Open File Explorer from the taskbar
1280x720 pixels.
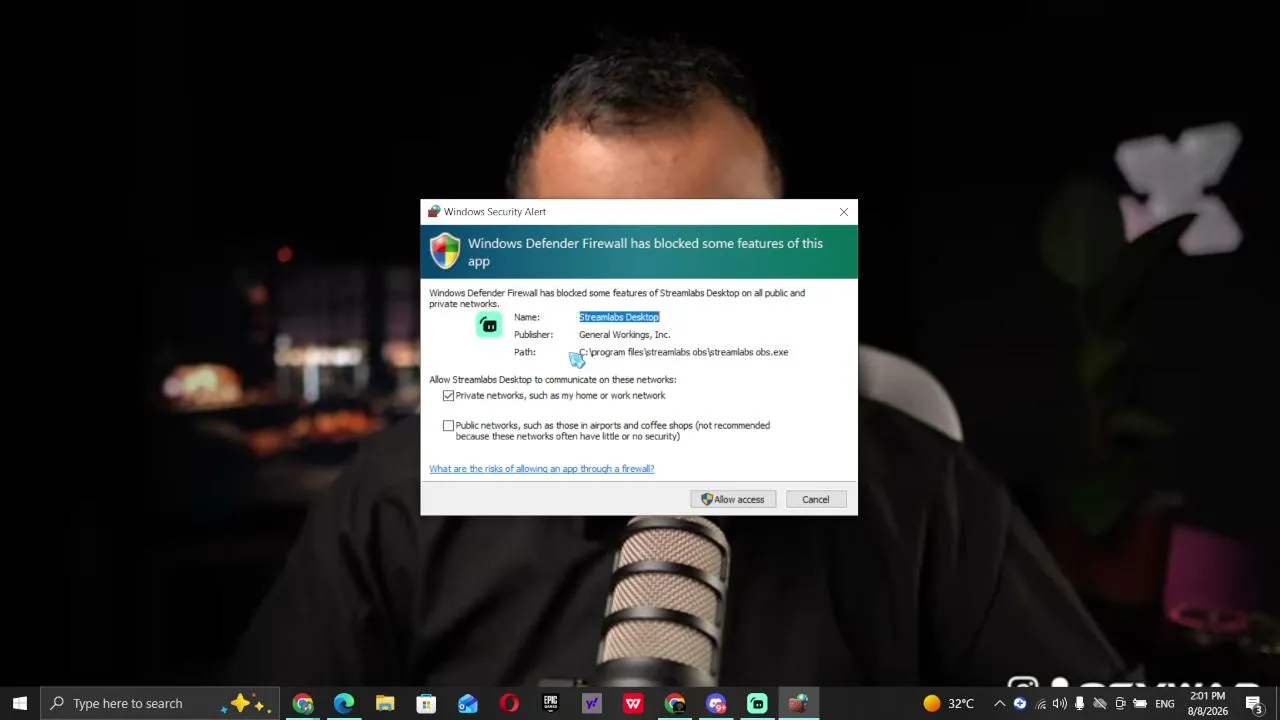pyautogui.click(x=385, y=703)
